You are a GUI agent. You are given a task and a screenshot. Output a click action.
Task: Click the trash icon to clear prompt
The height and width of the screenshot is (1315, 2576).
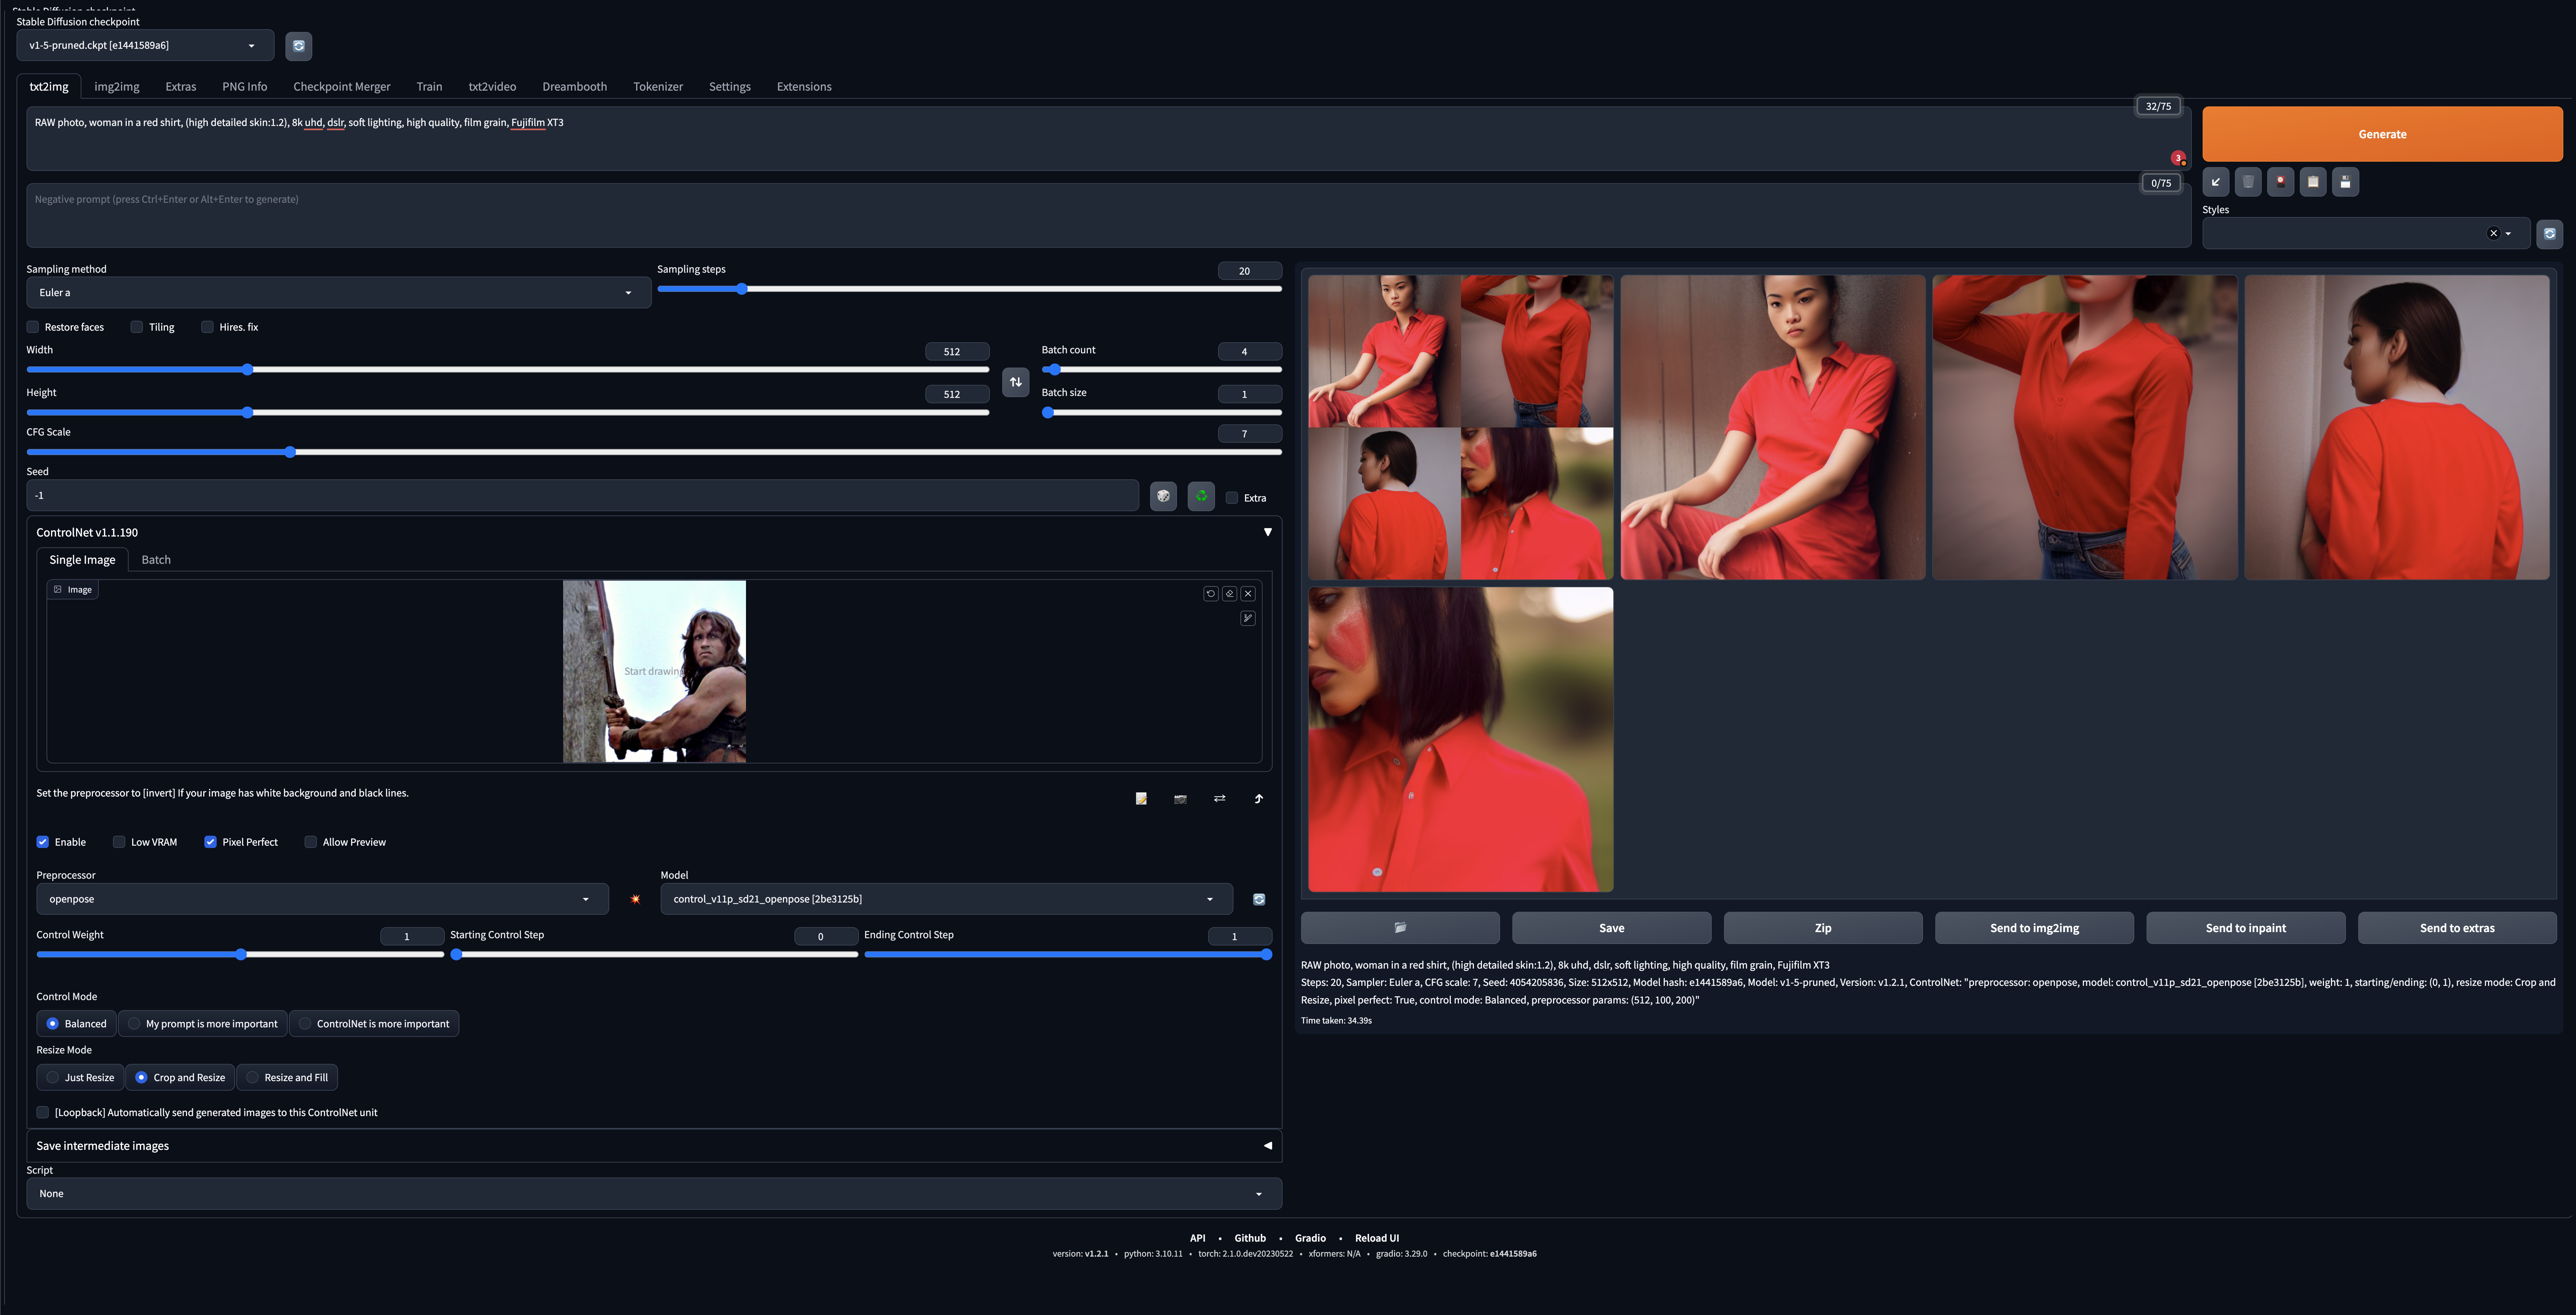click(2248, 182)
